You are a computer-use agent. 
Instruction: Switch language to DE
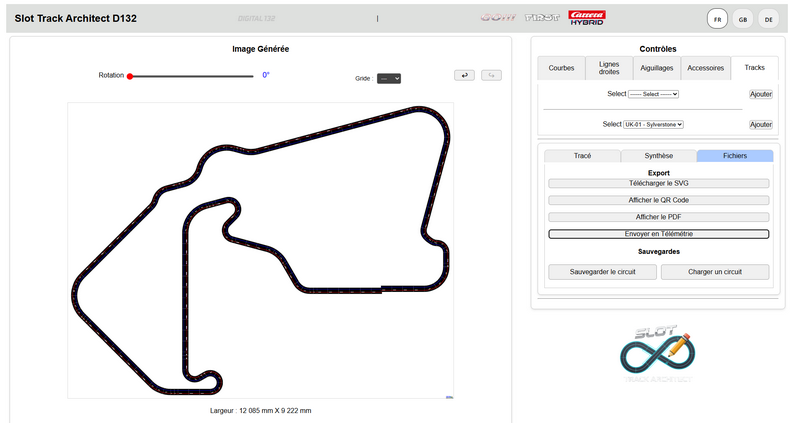[768, 19]
